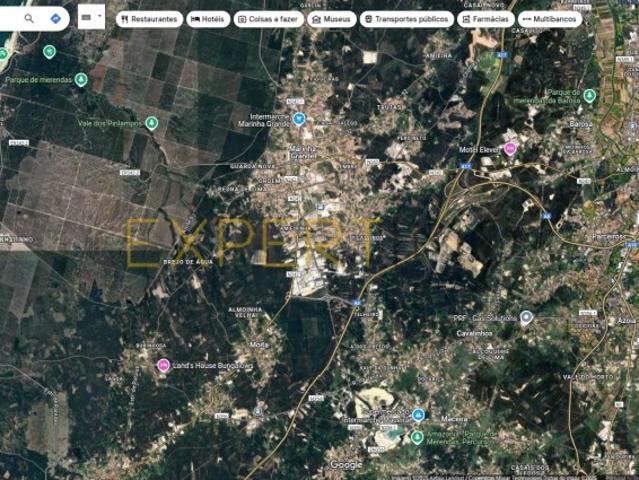The width and height of the screenshot is (639, 480).
Task: Click the search magnifier icon
Action: (x=29, y=18)
